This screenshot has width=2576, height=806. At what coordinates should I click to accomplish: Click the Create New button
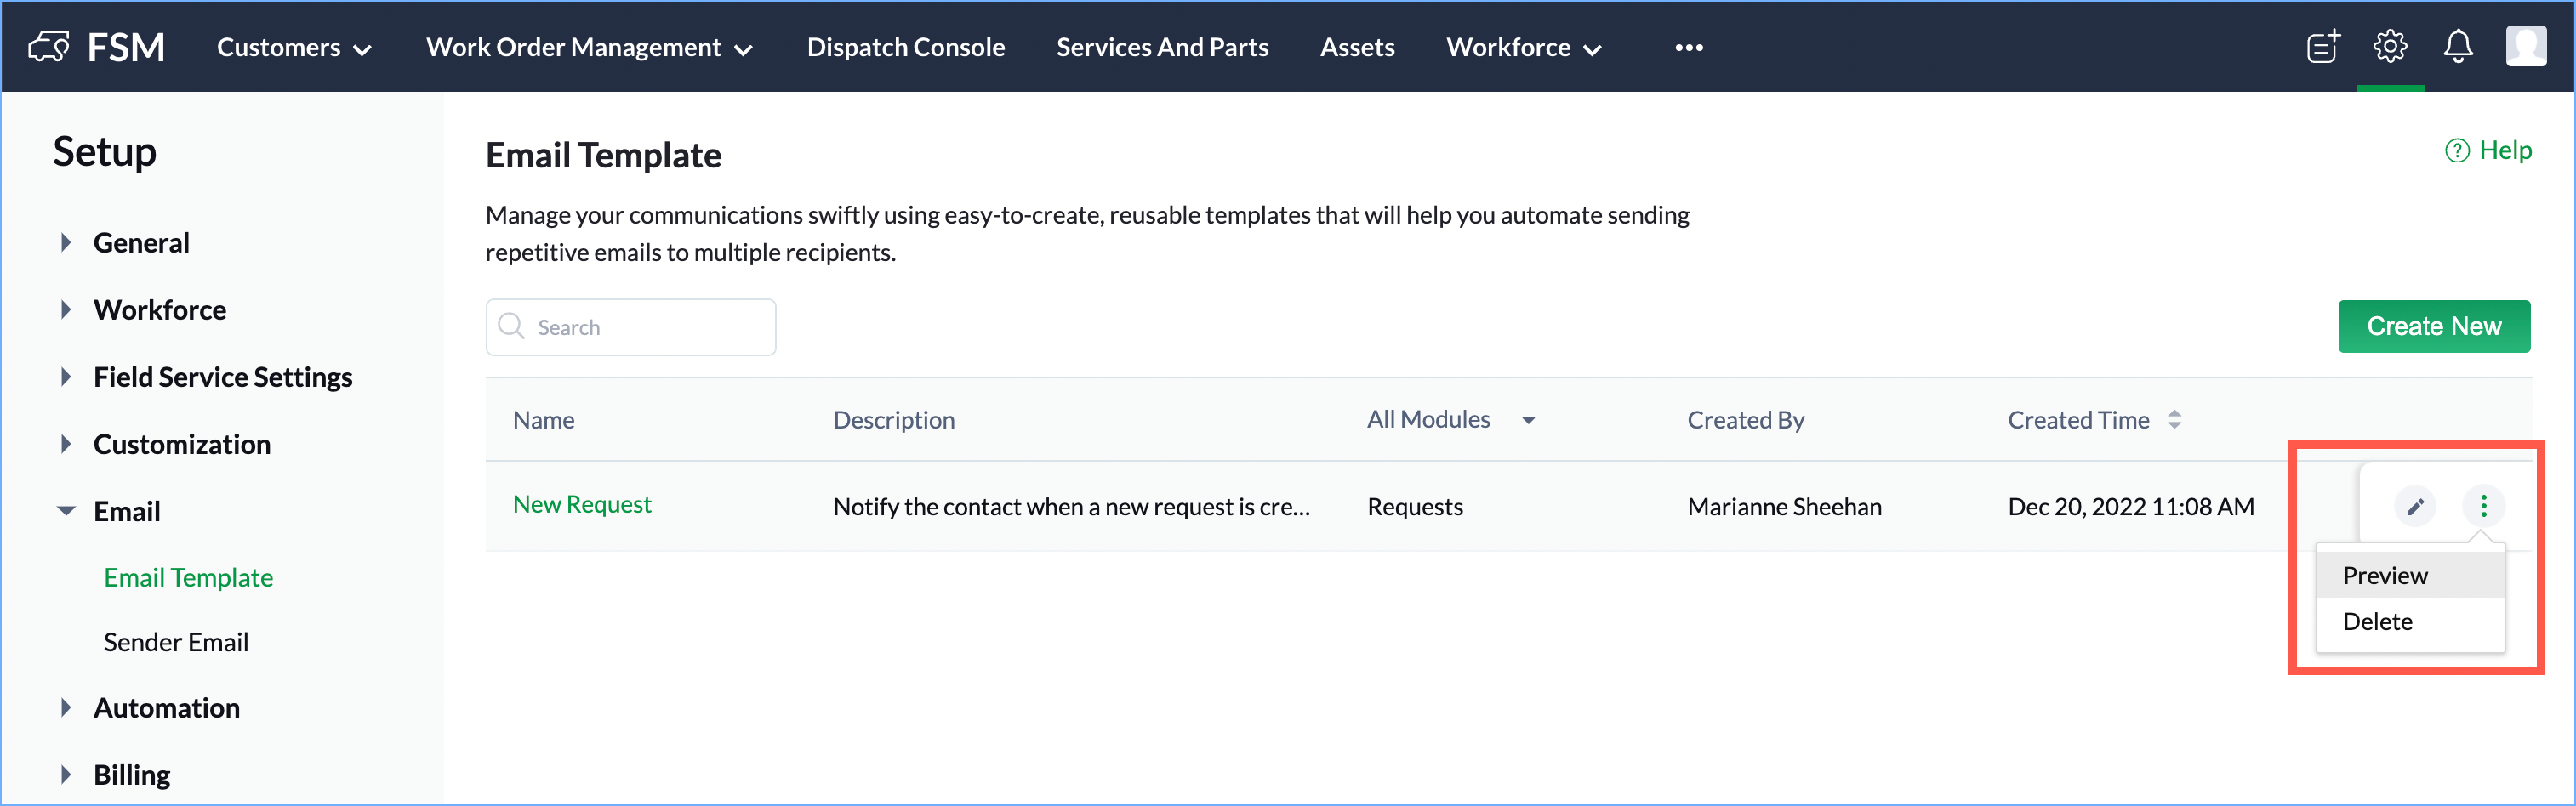(2433, 326)
